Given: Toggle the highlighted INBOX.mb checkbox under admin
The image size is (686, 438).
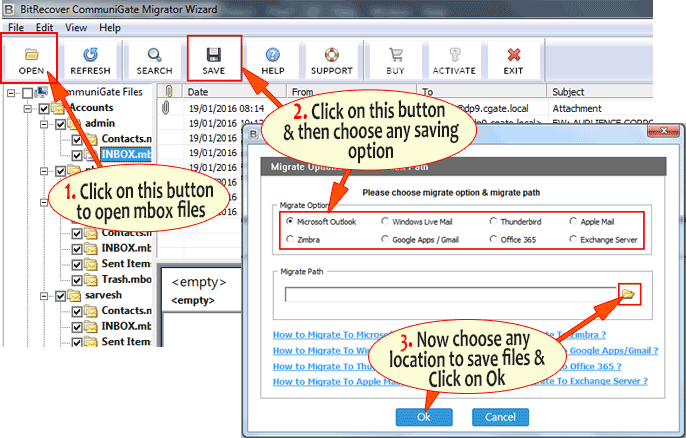Looking at the screenshot, I should (x=77, y=155).
